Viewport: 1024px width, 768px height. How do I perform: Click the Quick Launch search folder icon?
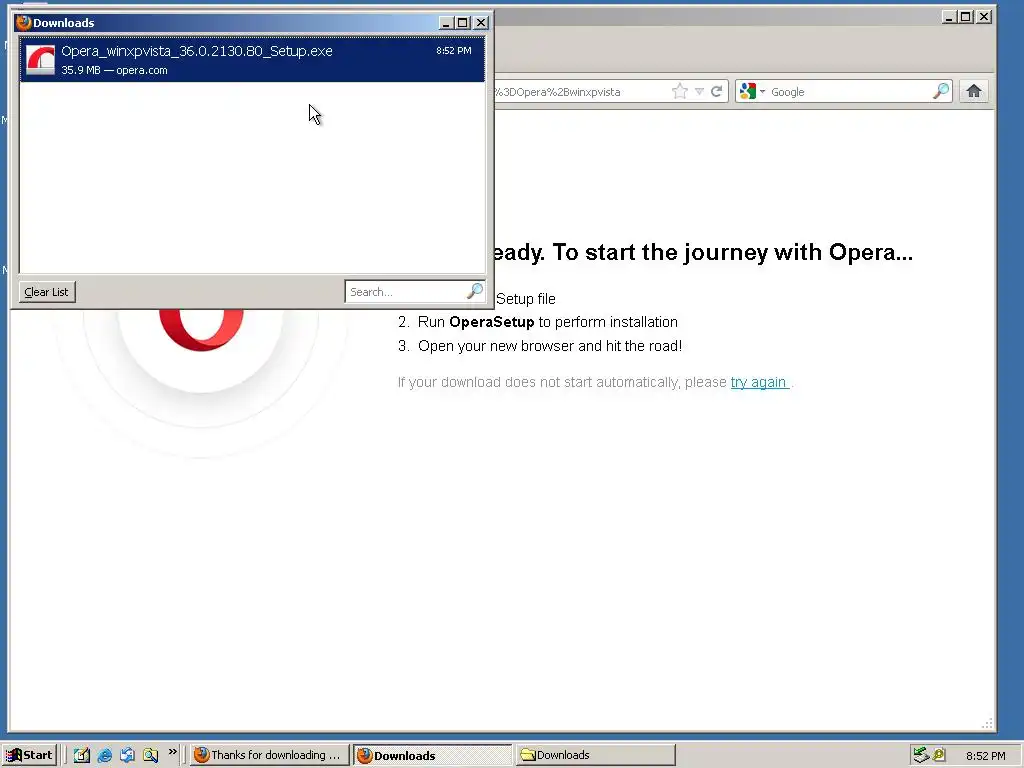[x=151, y=755]
